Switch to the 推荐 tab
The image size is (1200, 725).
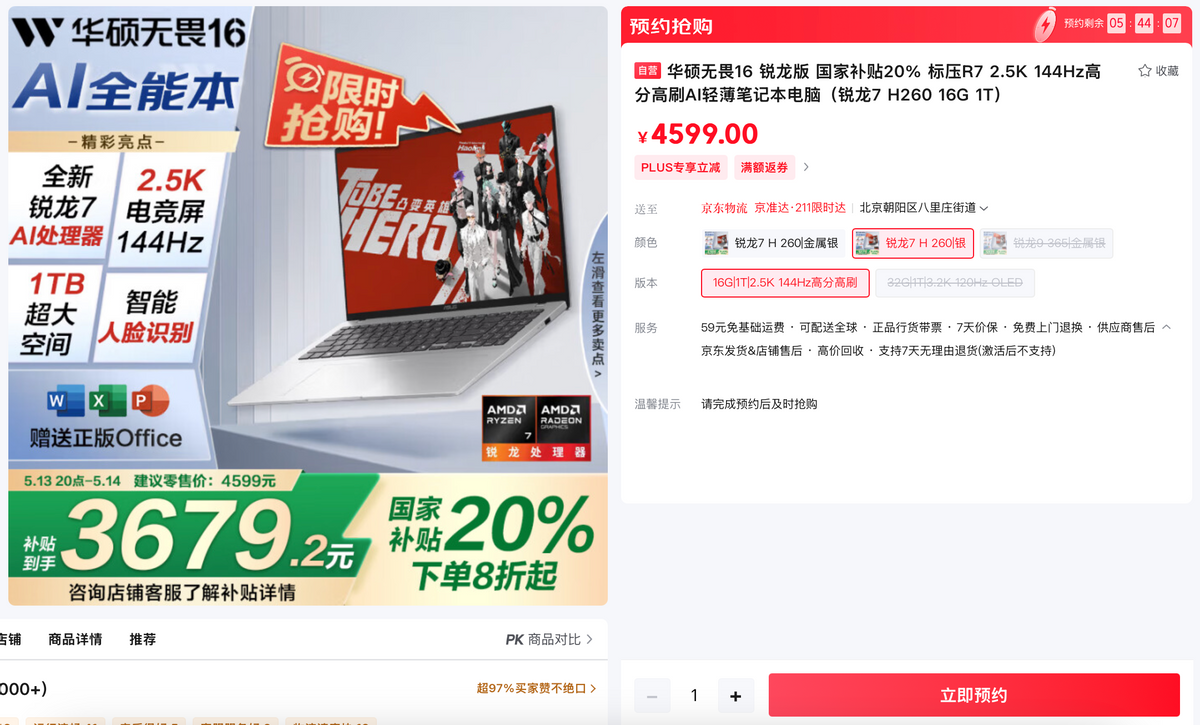point(143,639)
